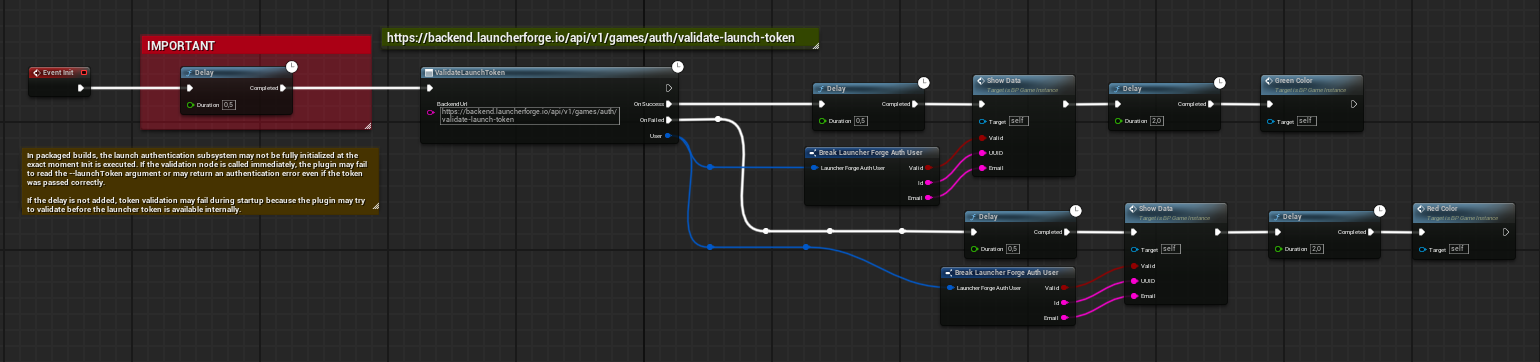Click the OnFailed output pin
1540x362 pixels.
point(670,120)
